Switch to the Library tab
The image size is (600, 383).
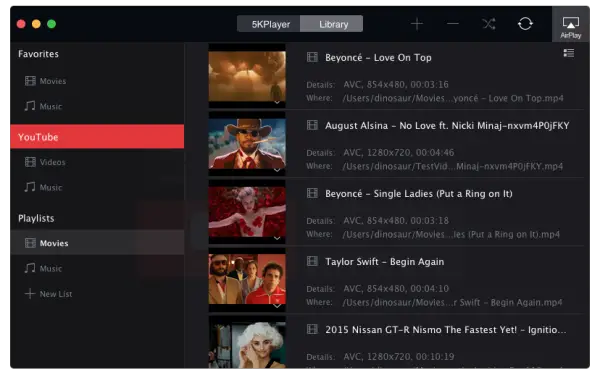coord(332,24)
